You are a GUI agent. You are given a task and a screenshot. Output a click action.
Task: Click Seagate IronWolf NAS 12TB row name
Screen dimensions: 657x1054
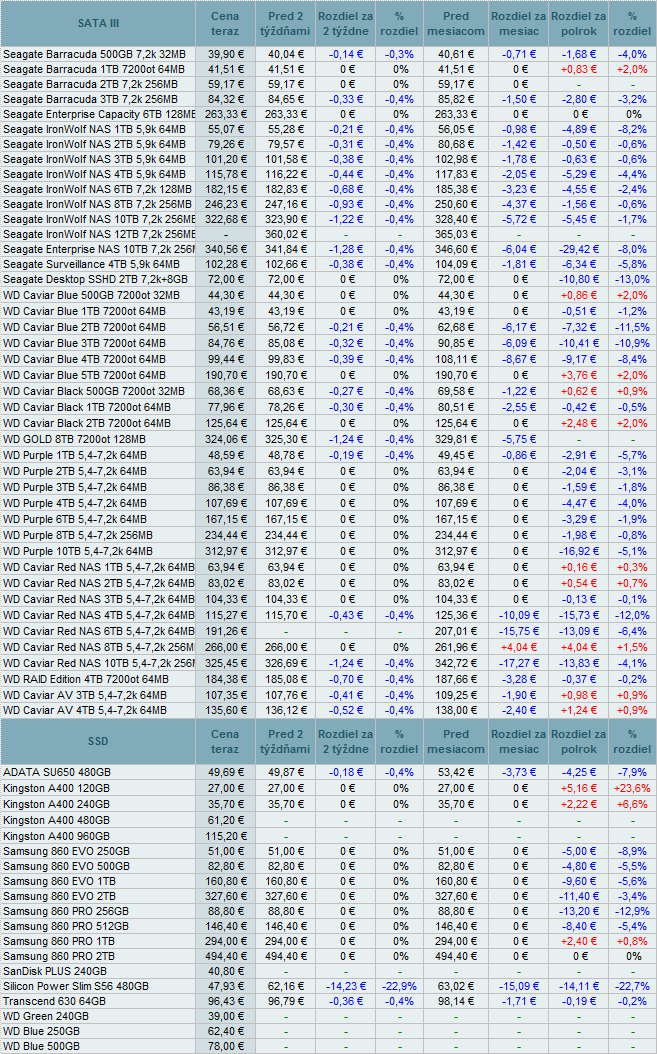coord(99,234)
